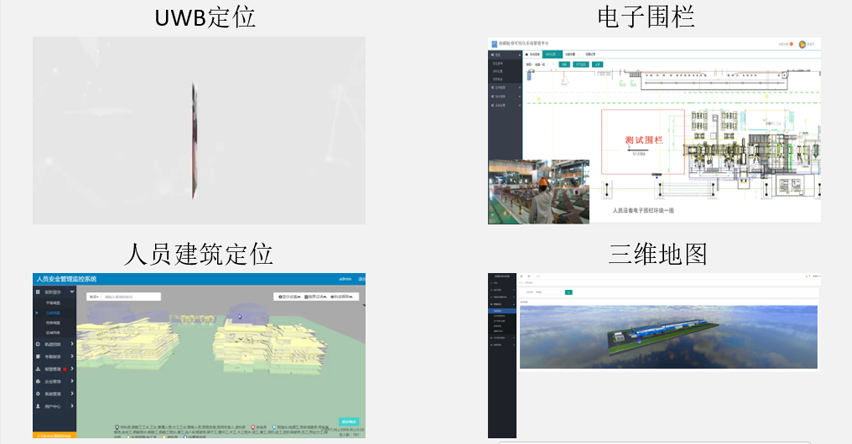Click the UWB定位 heading text
The width and height of the screenshot is (852, 444).
pos(205,17)
